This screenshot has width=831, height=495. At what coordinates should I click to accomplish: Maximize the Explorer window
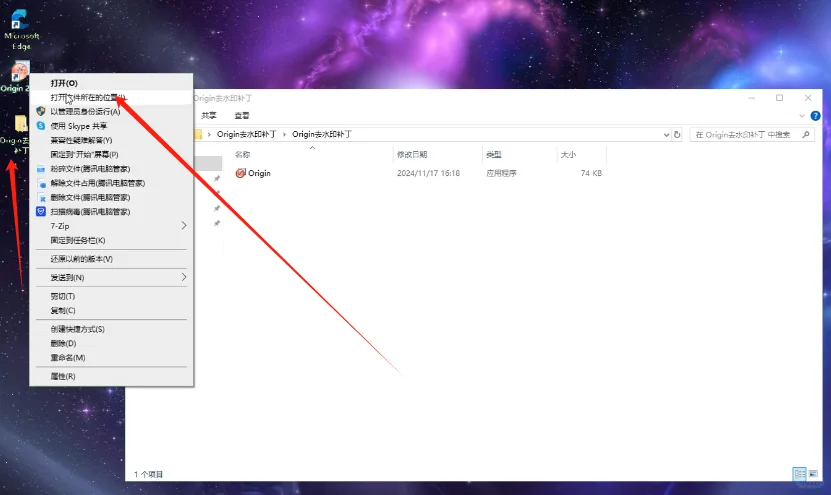780,98
